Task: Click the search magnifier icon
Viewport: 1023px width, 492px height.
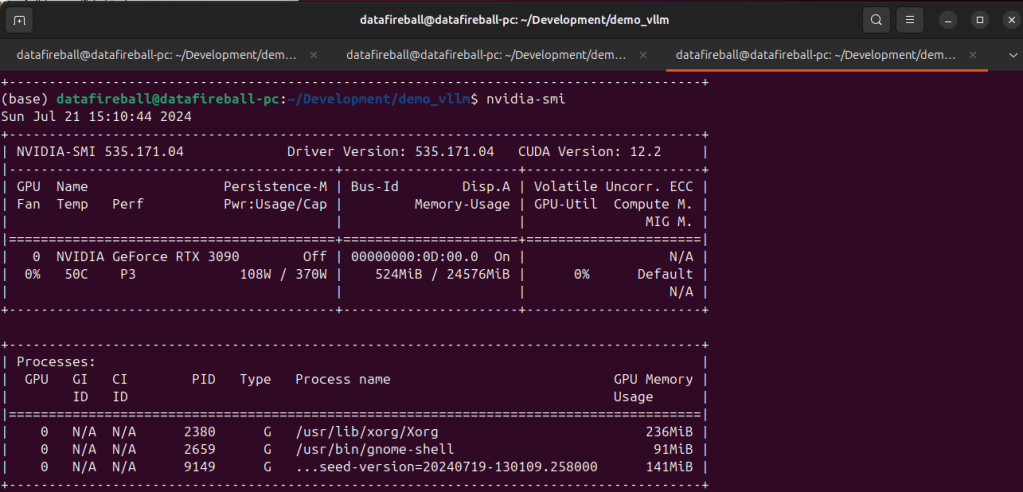Action: tap(876, 20)
